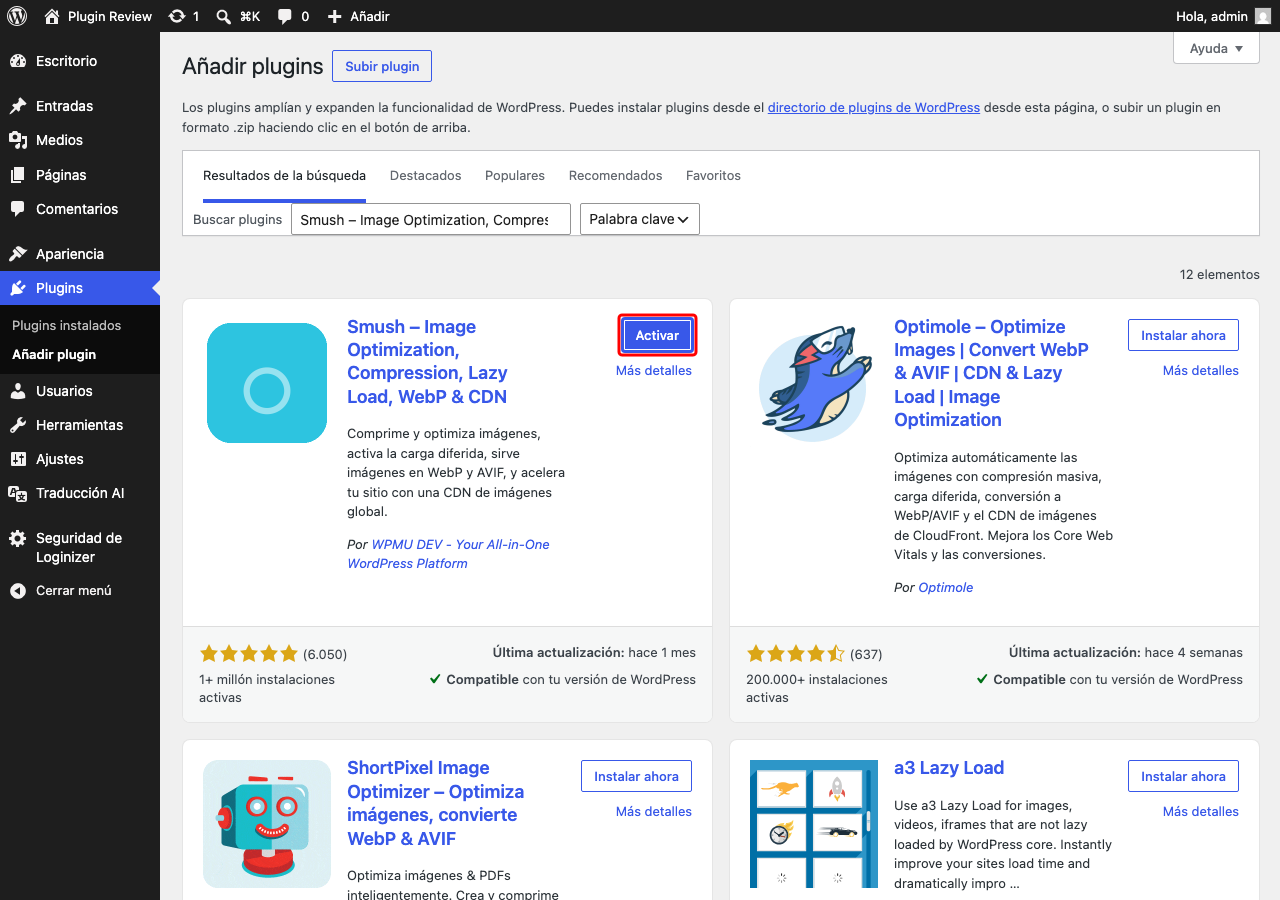Click the Páginas pages icon
The height and width of the screenshot is (900, 1280).
point(18,175)
